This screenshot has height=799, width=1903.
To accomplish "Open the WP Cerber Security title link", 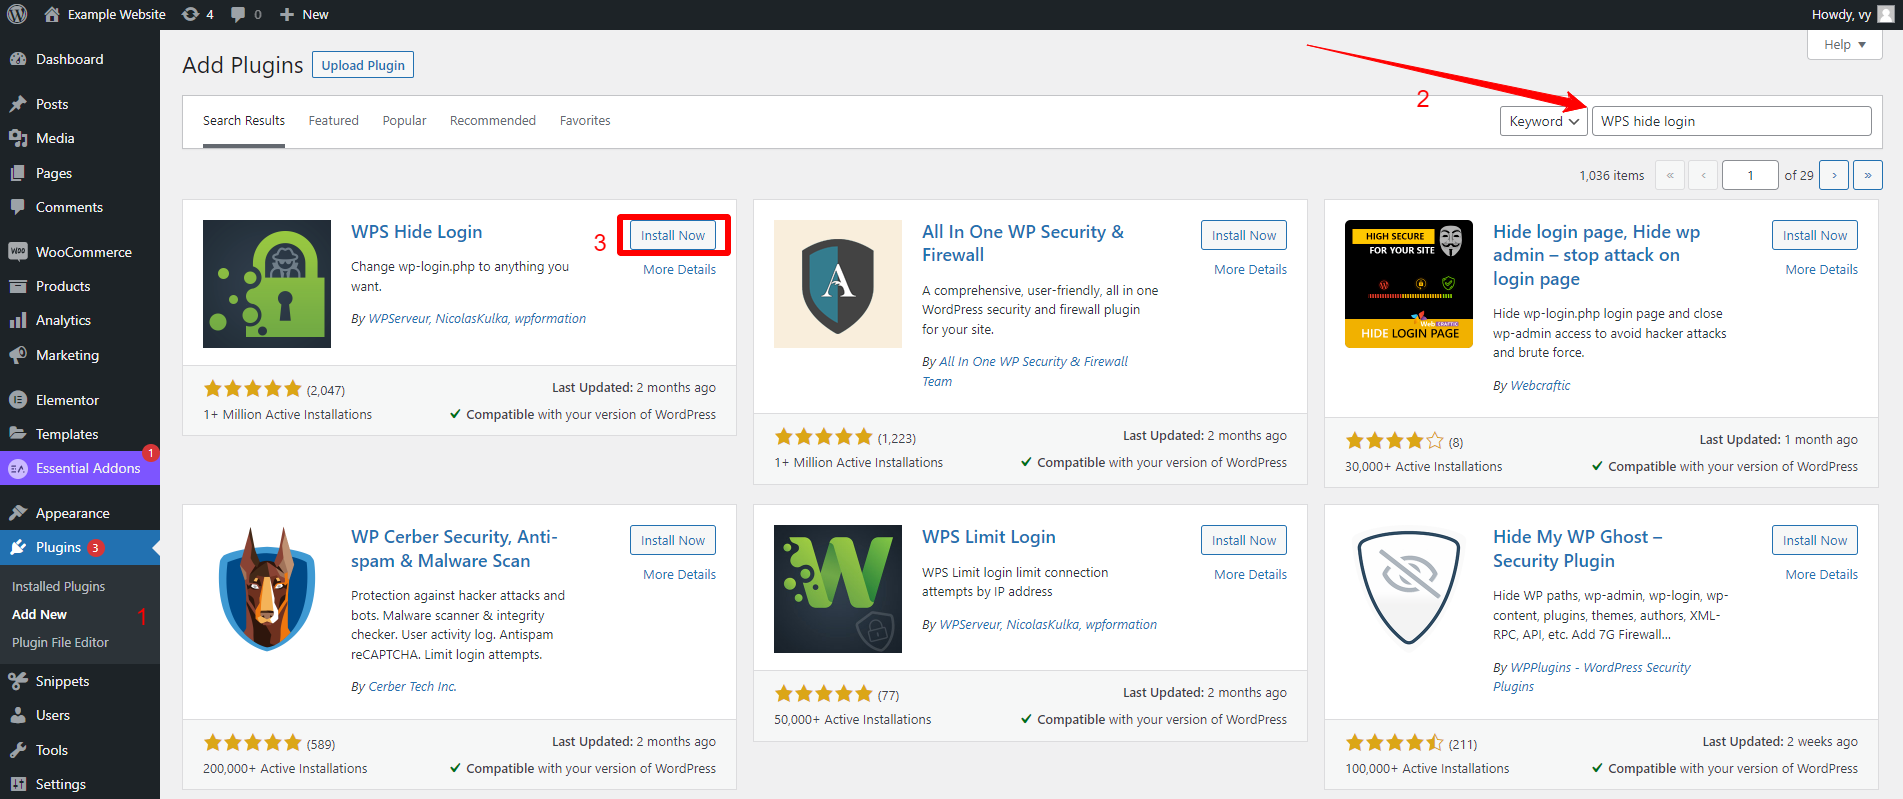I will (x=454, y=549).
